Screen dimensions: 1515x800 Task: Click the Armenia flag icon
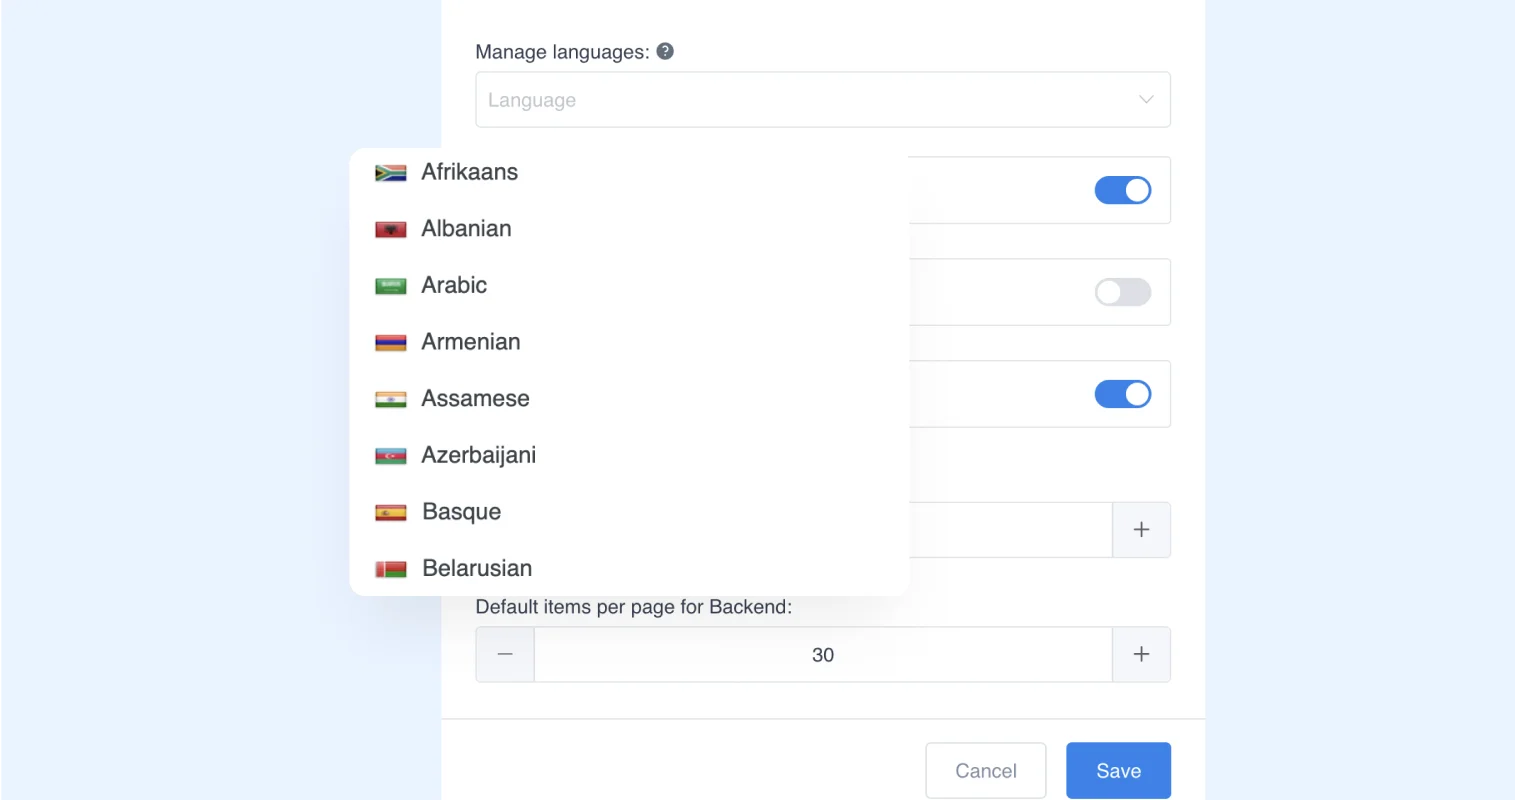(x=390, y=343)
